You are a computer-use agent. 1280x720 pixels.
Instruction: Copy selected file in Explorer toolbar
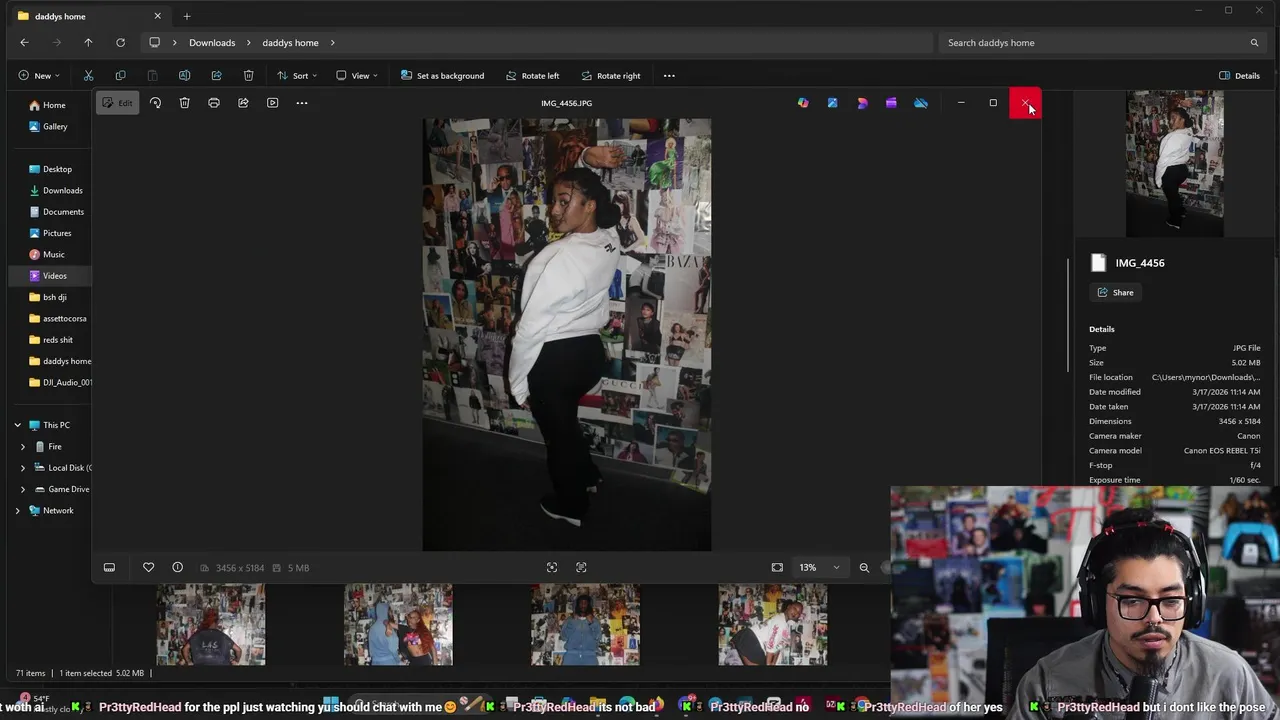coord(120,76)
